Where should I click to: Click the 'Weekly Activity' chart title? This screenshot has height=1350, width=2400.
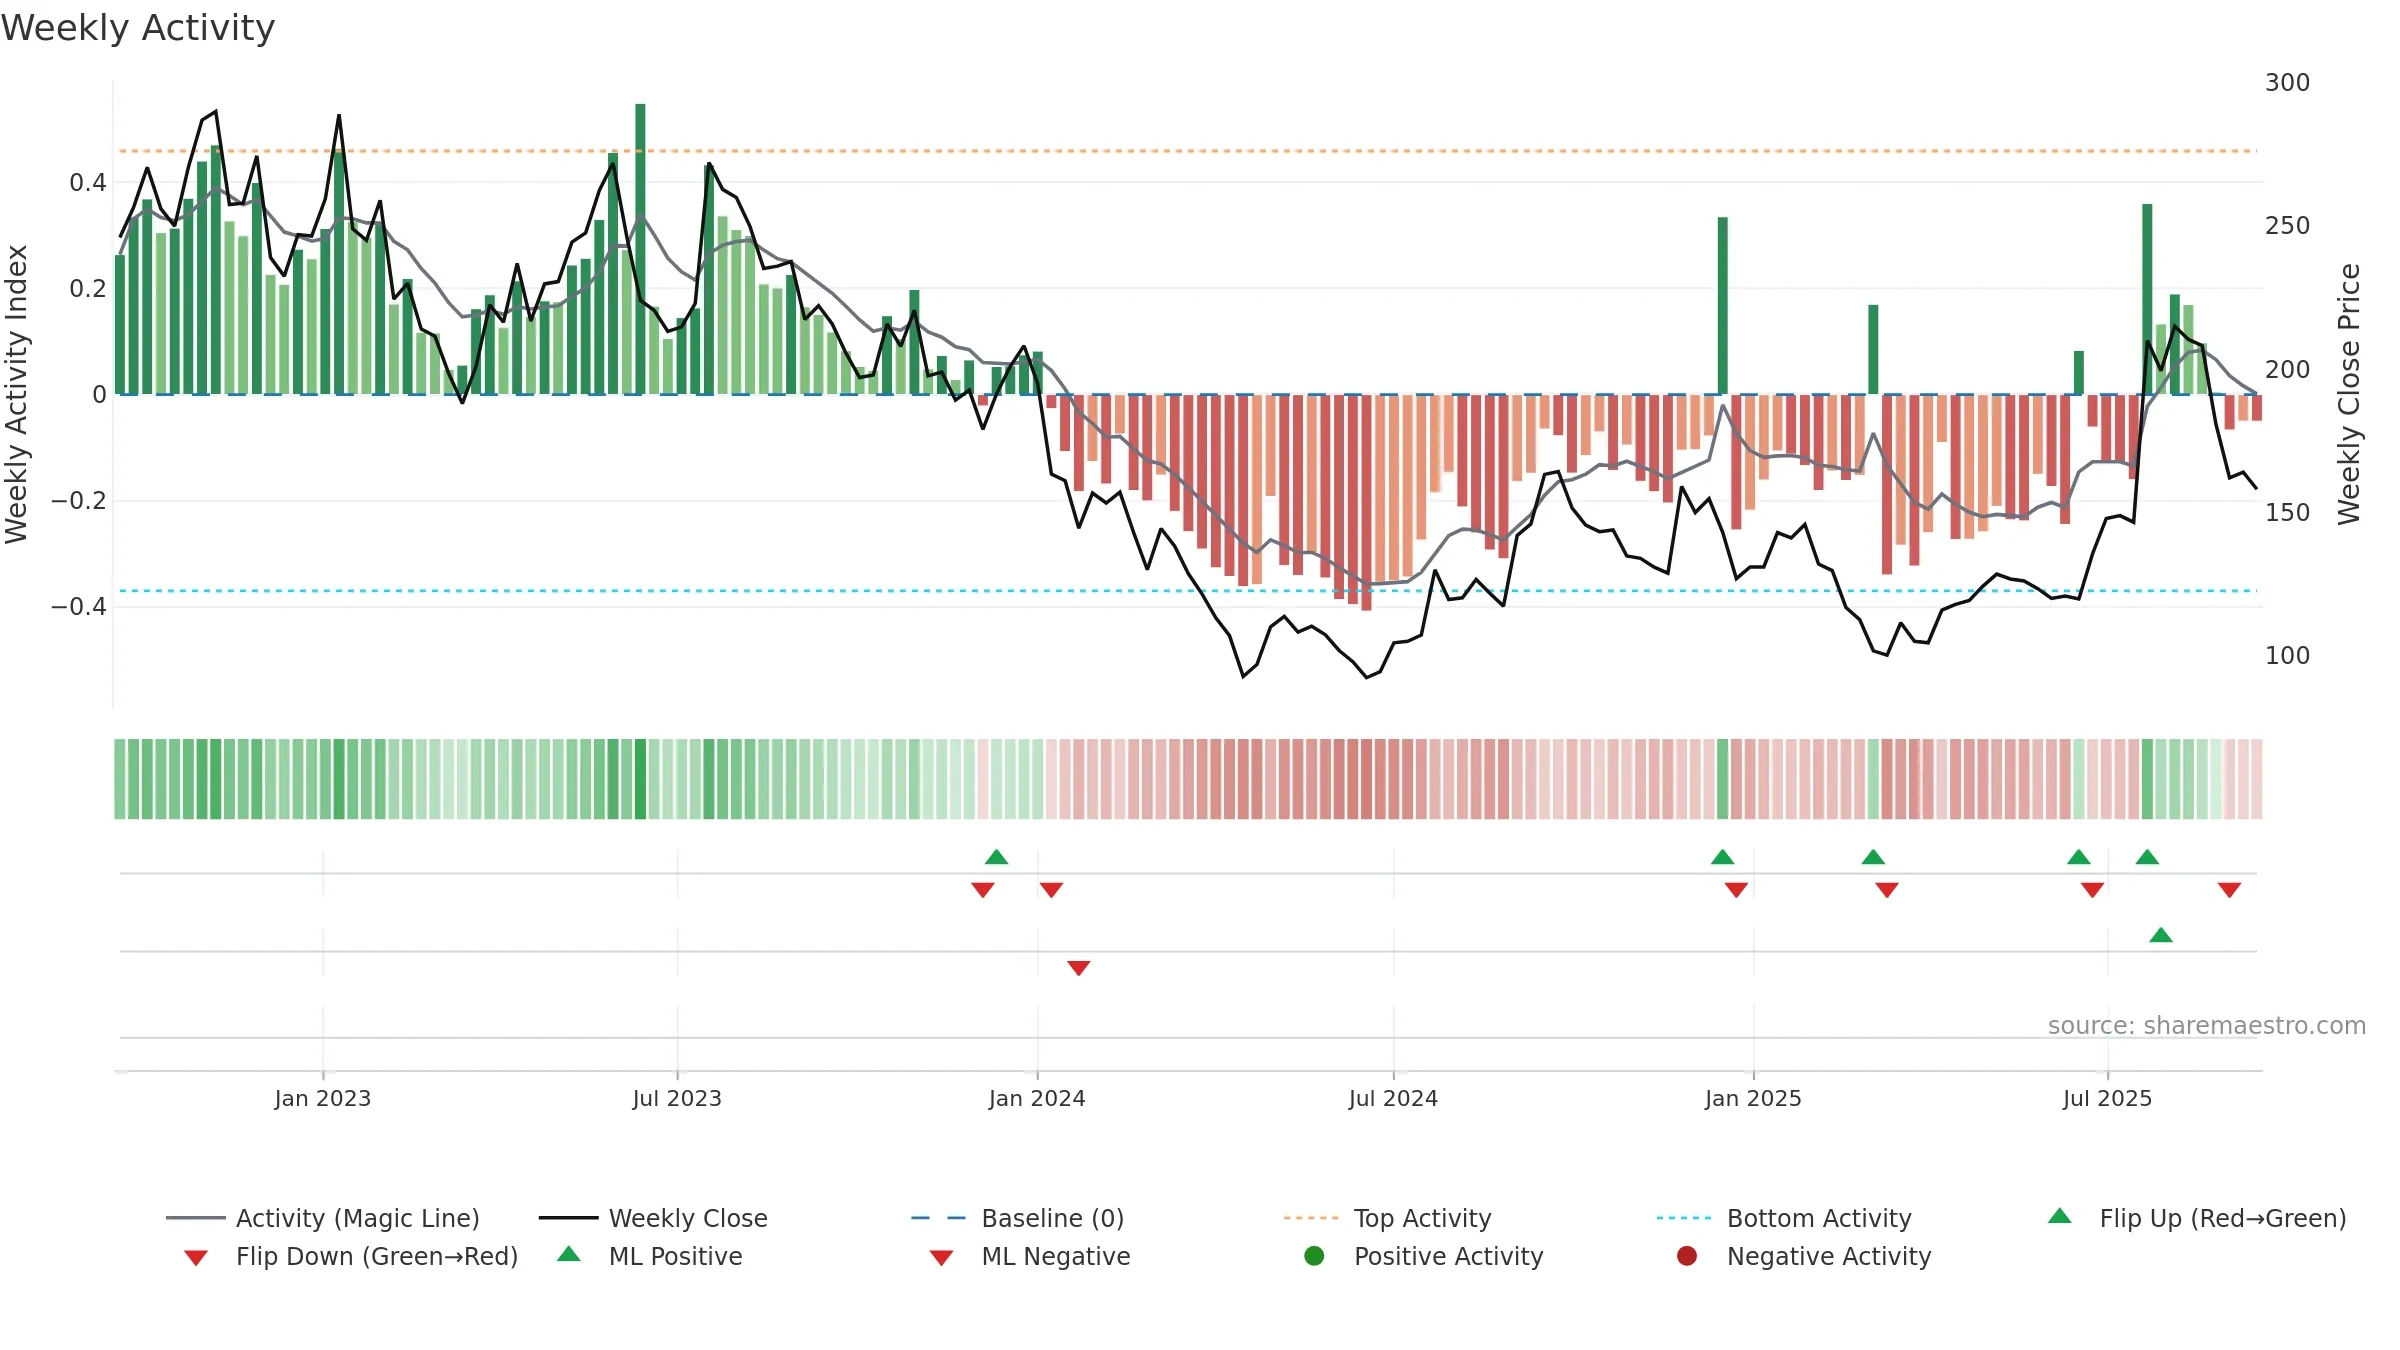coord(138,28)
